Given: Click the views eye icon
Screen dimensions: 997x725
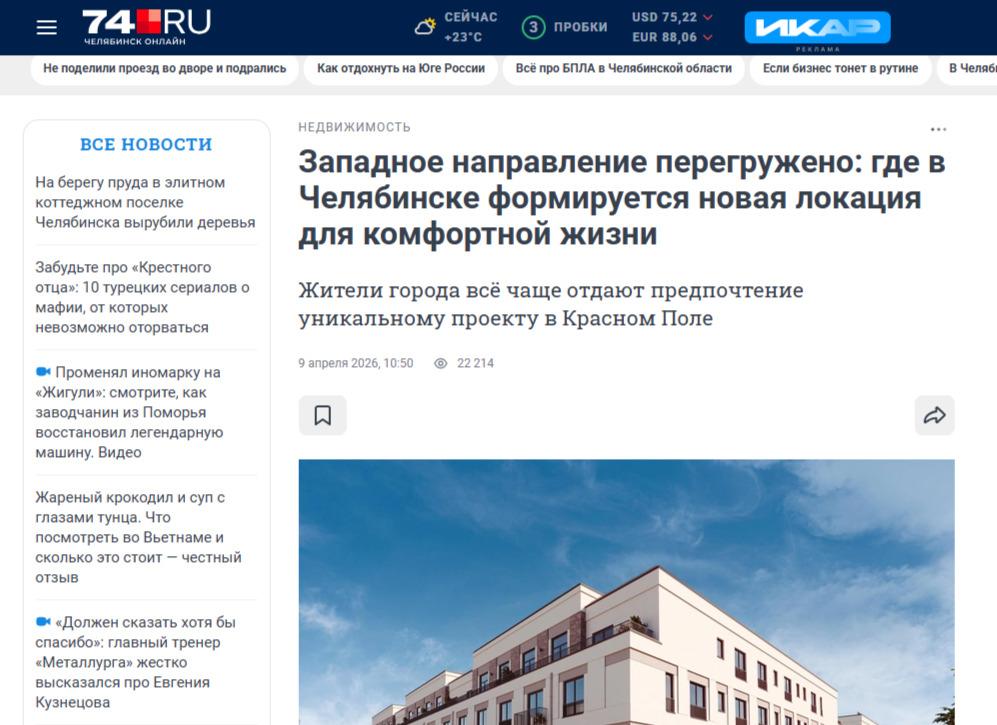Looking at the screenshot, I should [x=441, y=363].
